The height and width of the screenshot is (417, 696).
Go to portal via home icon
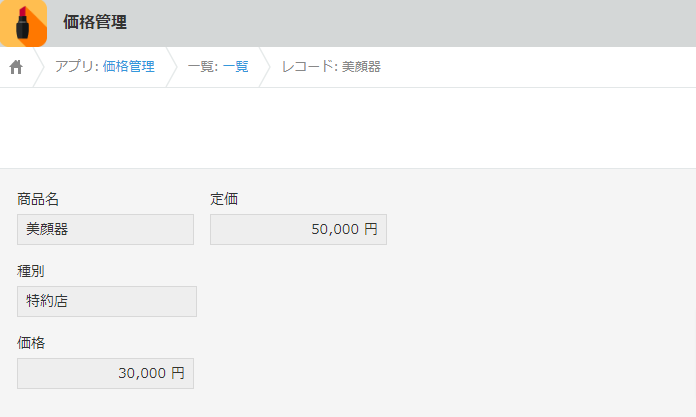[x=16, y=67]
